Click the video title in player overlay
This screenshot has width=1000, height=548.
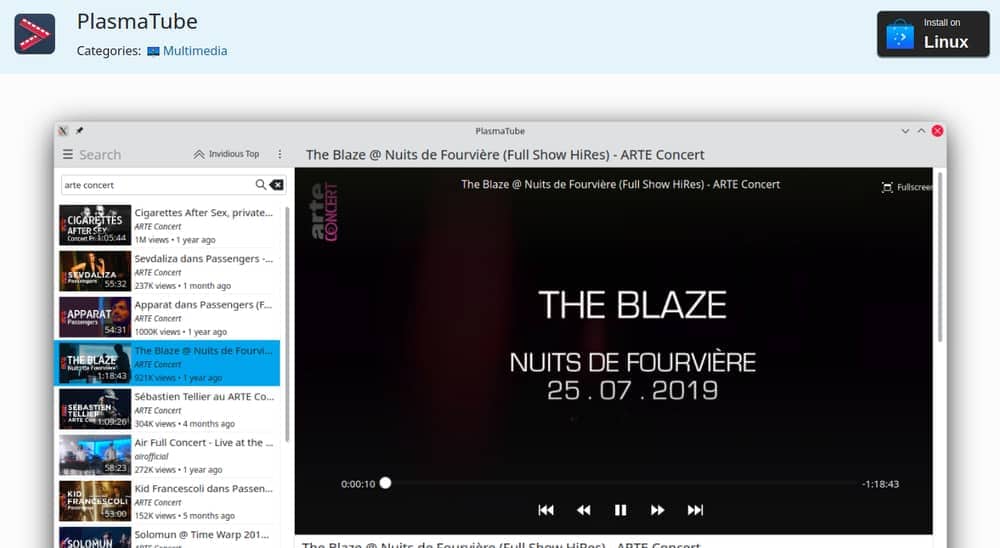tap(620, 184)
